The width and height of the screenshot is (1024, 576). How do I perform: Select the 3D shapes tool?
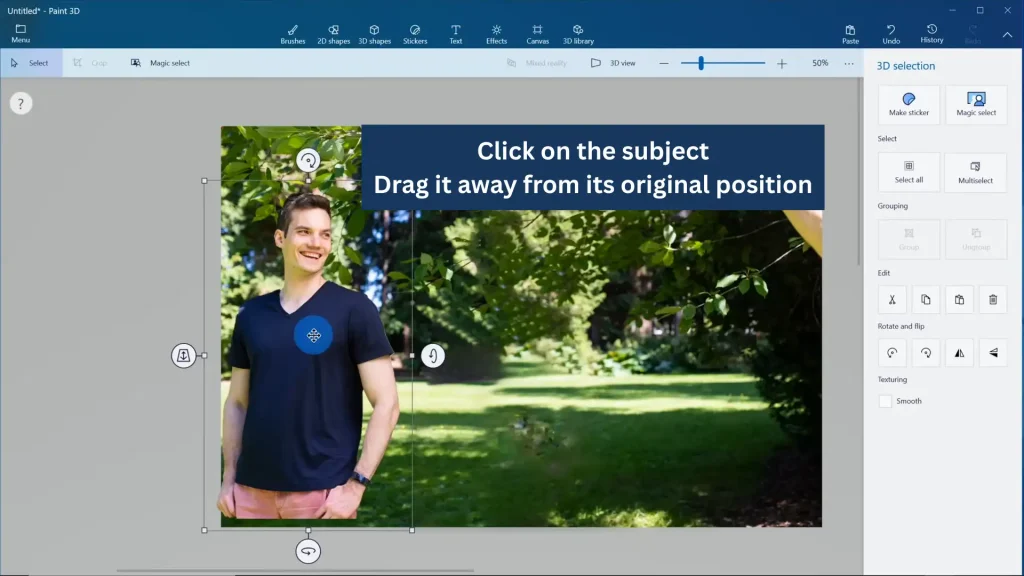point(374,34)
